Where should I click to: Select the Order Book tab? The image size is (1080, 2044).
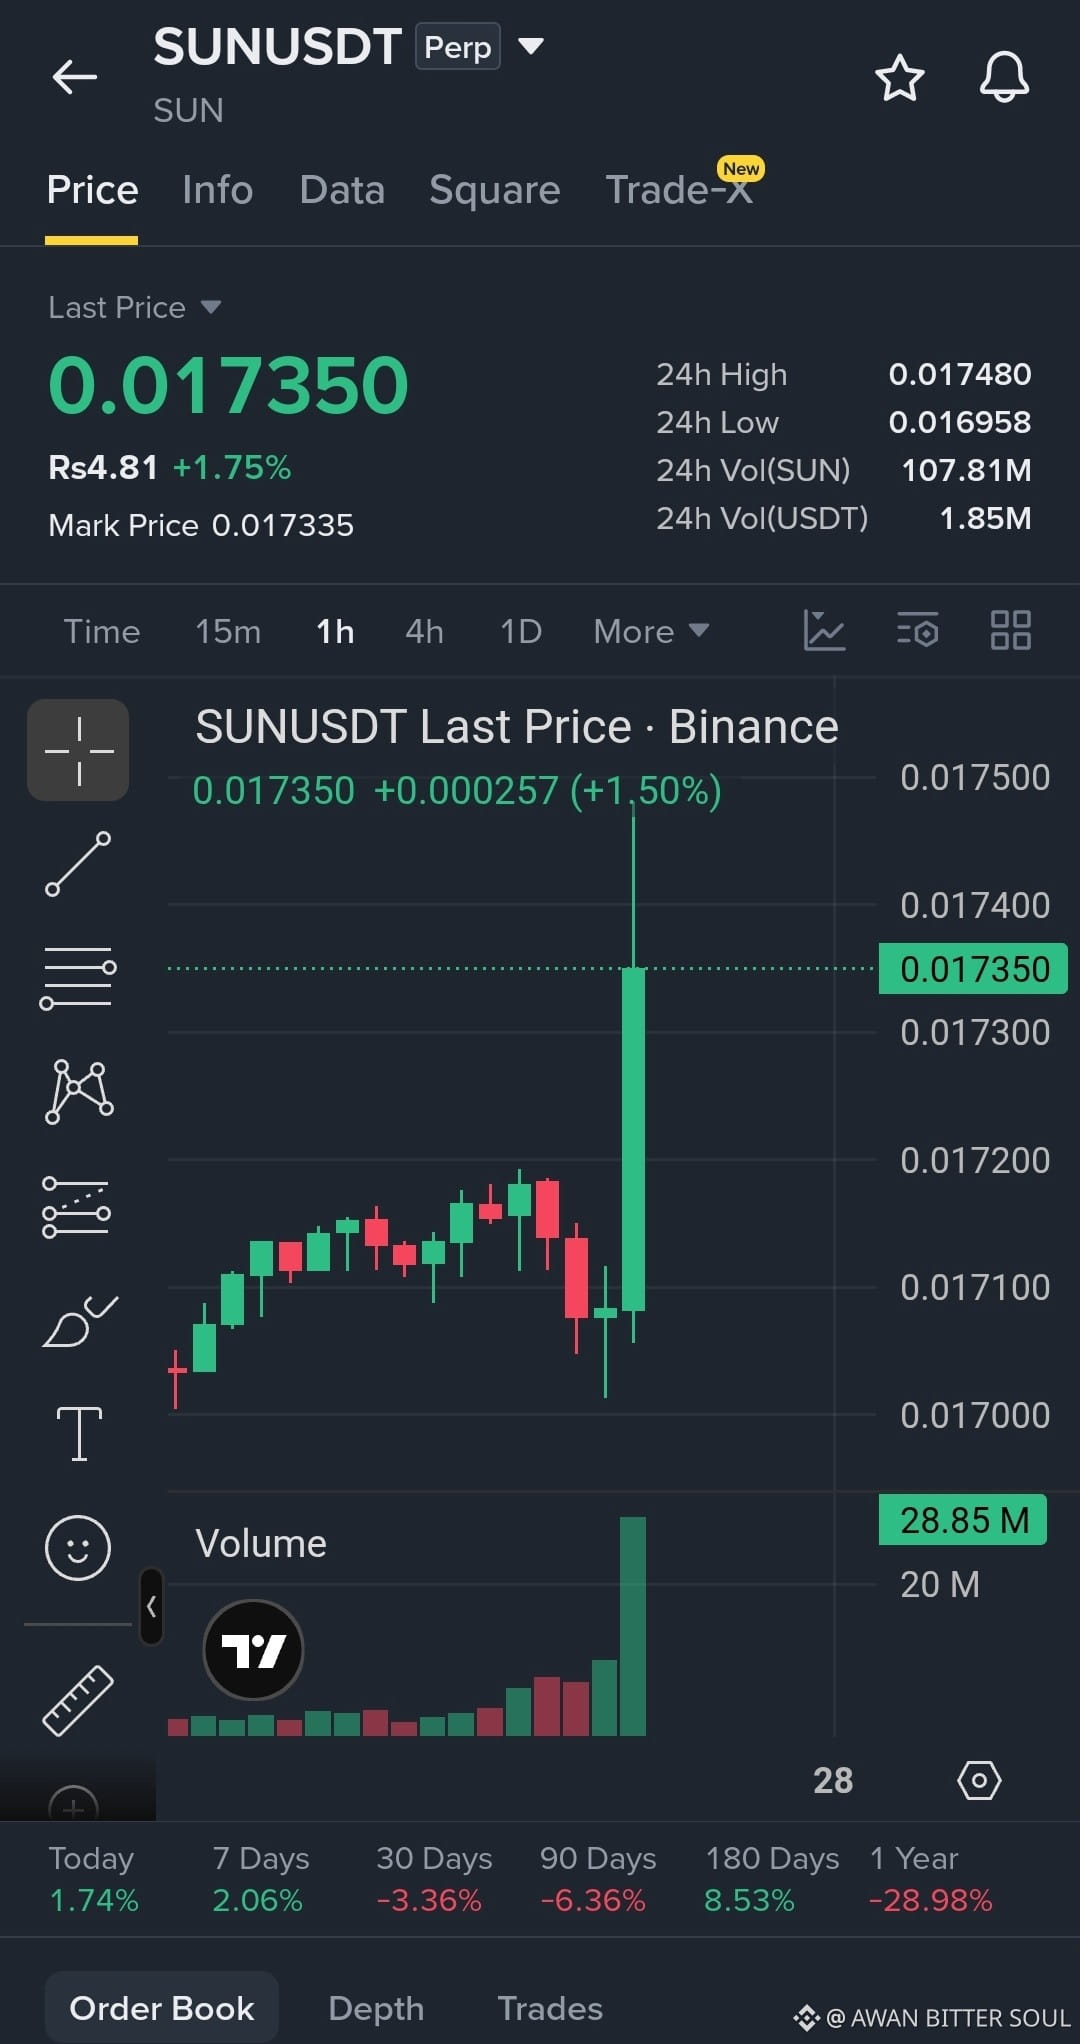pyautogui.click(x=162, y=2008)
